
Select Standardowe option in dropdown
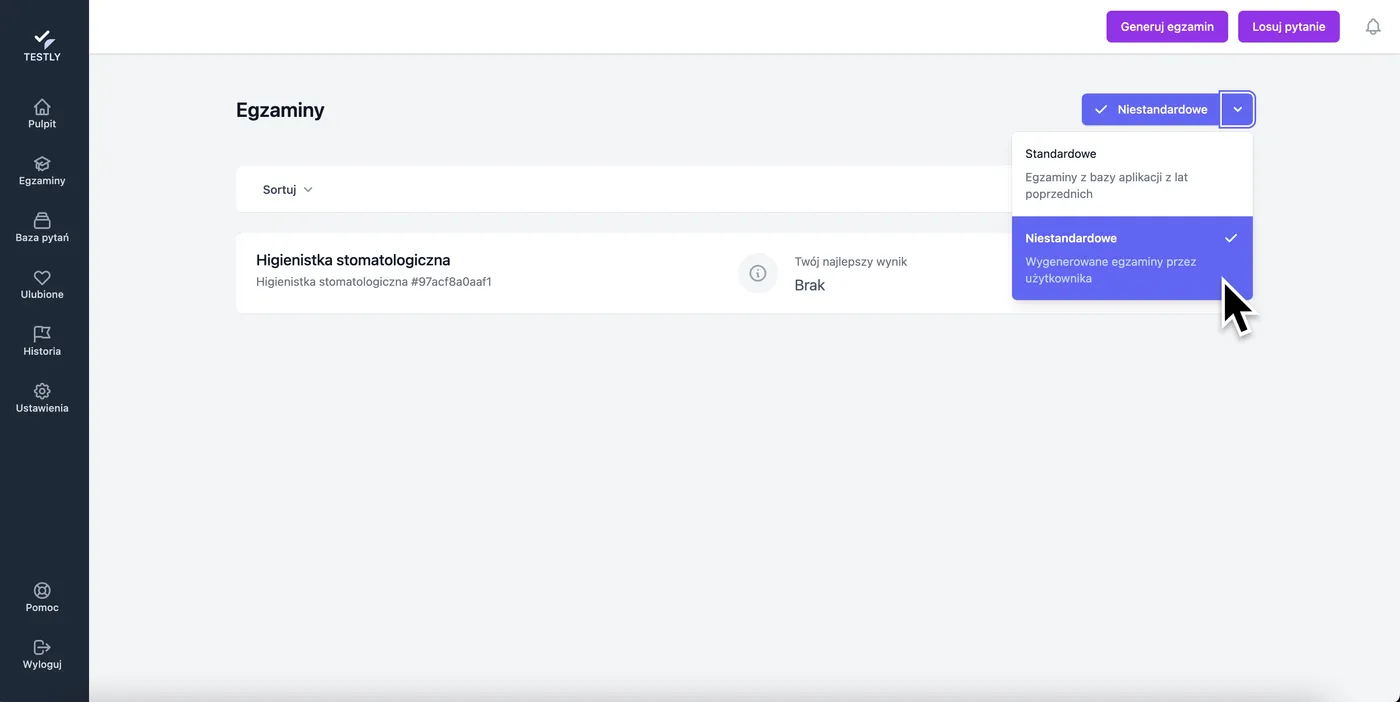click(1132, 174)
